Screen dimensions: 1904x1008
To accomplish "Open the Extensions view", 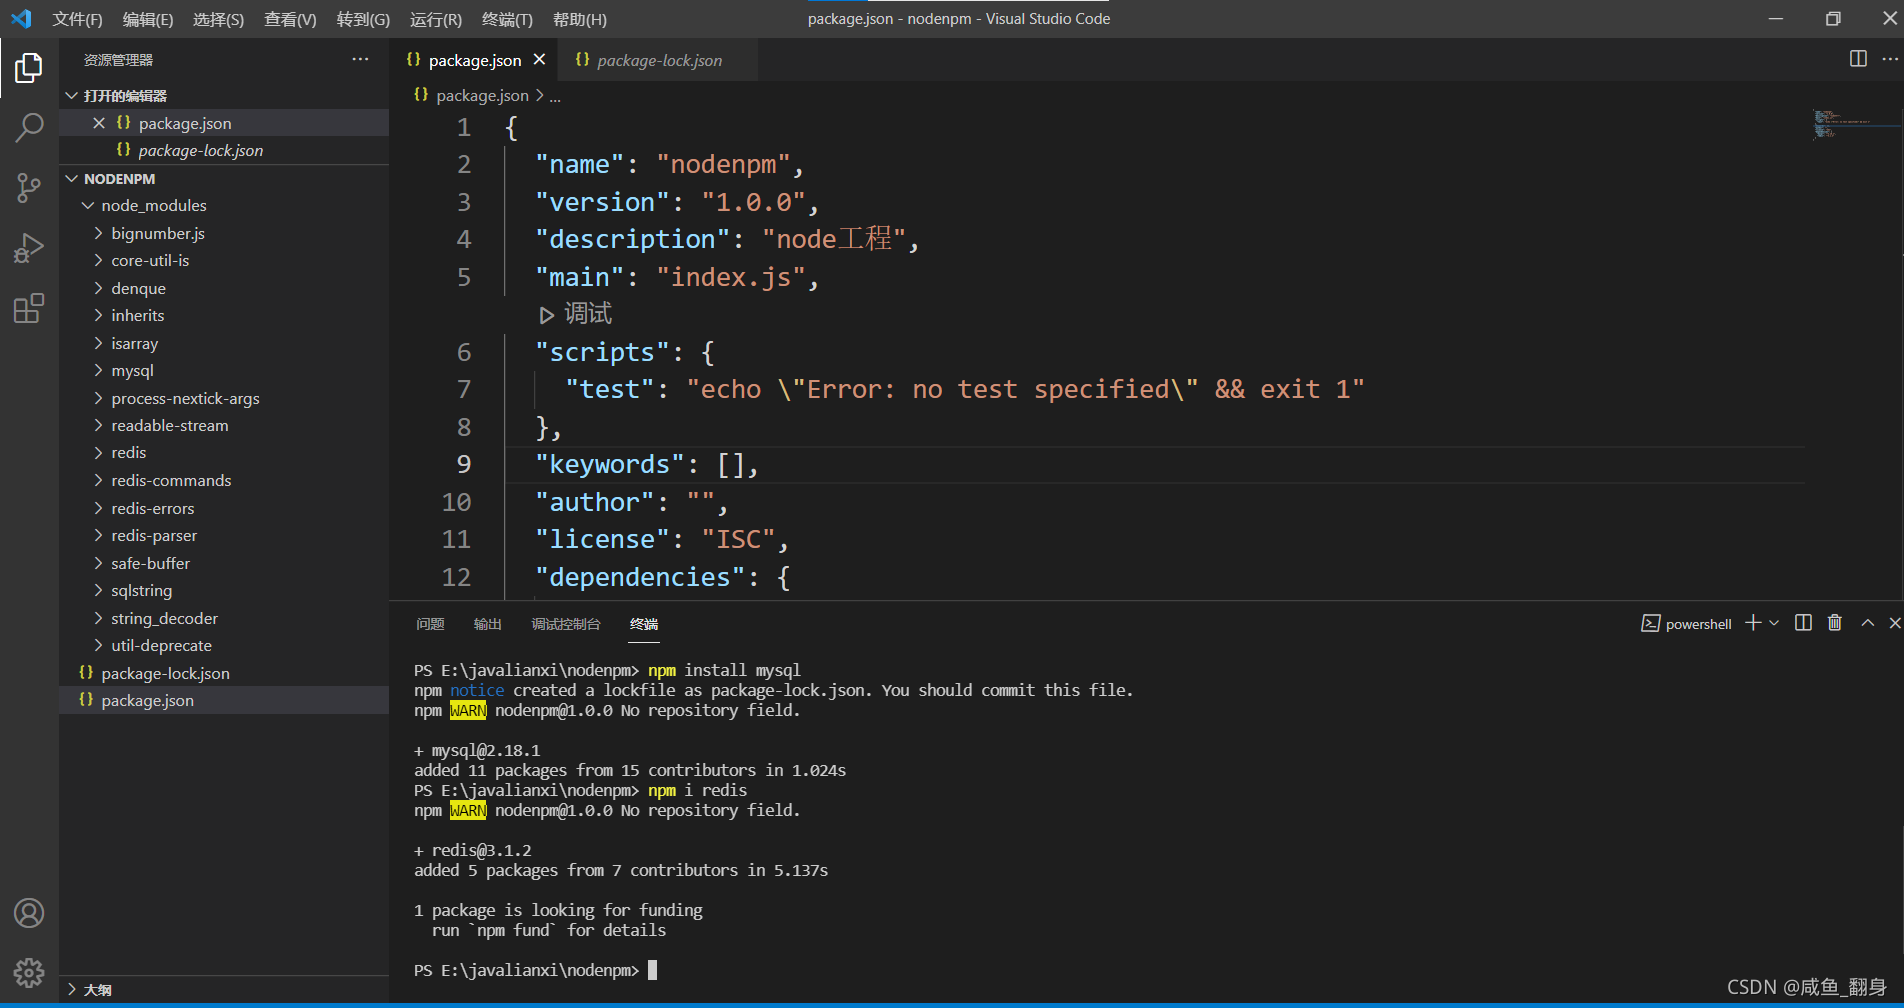I will point(29,308).
